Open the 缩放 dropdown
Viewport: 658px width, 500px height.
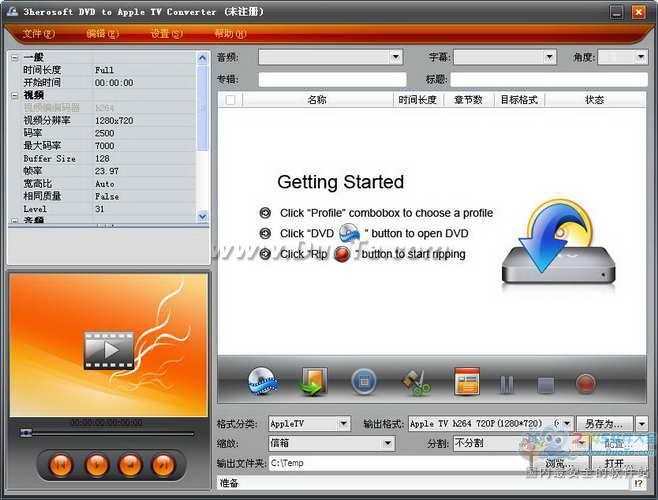point(388,443)
